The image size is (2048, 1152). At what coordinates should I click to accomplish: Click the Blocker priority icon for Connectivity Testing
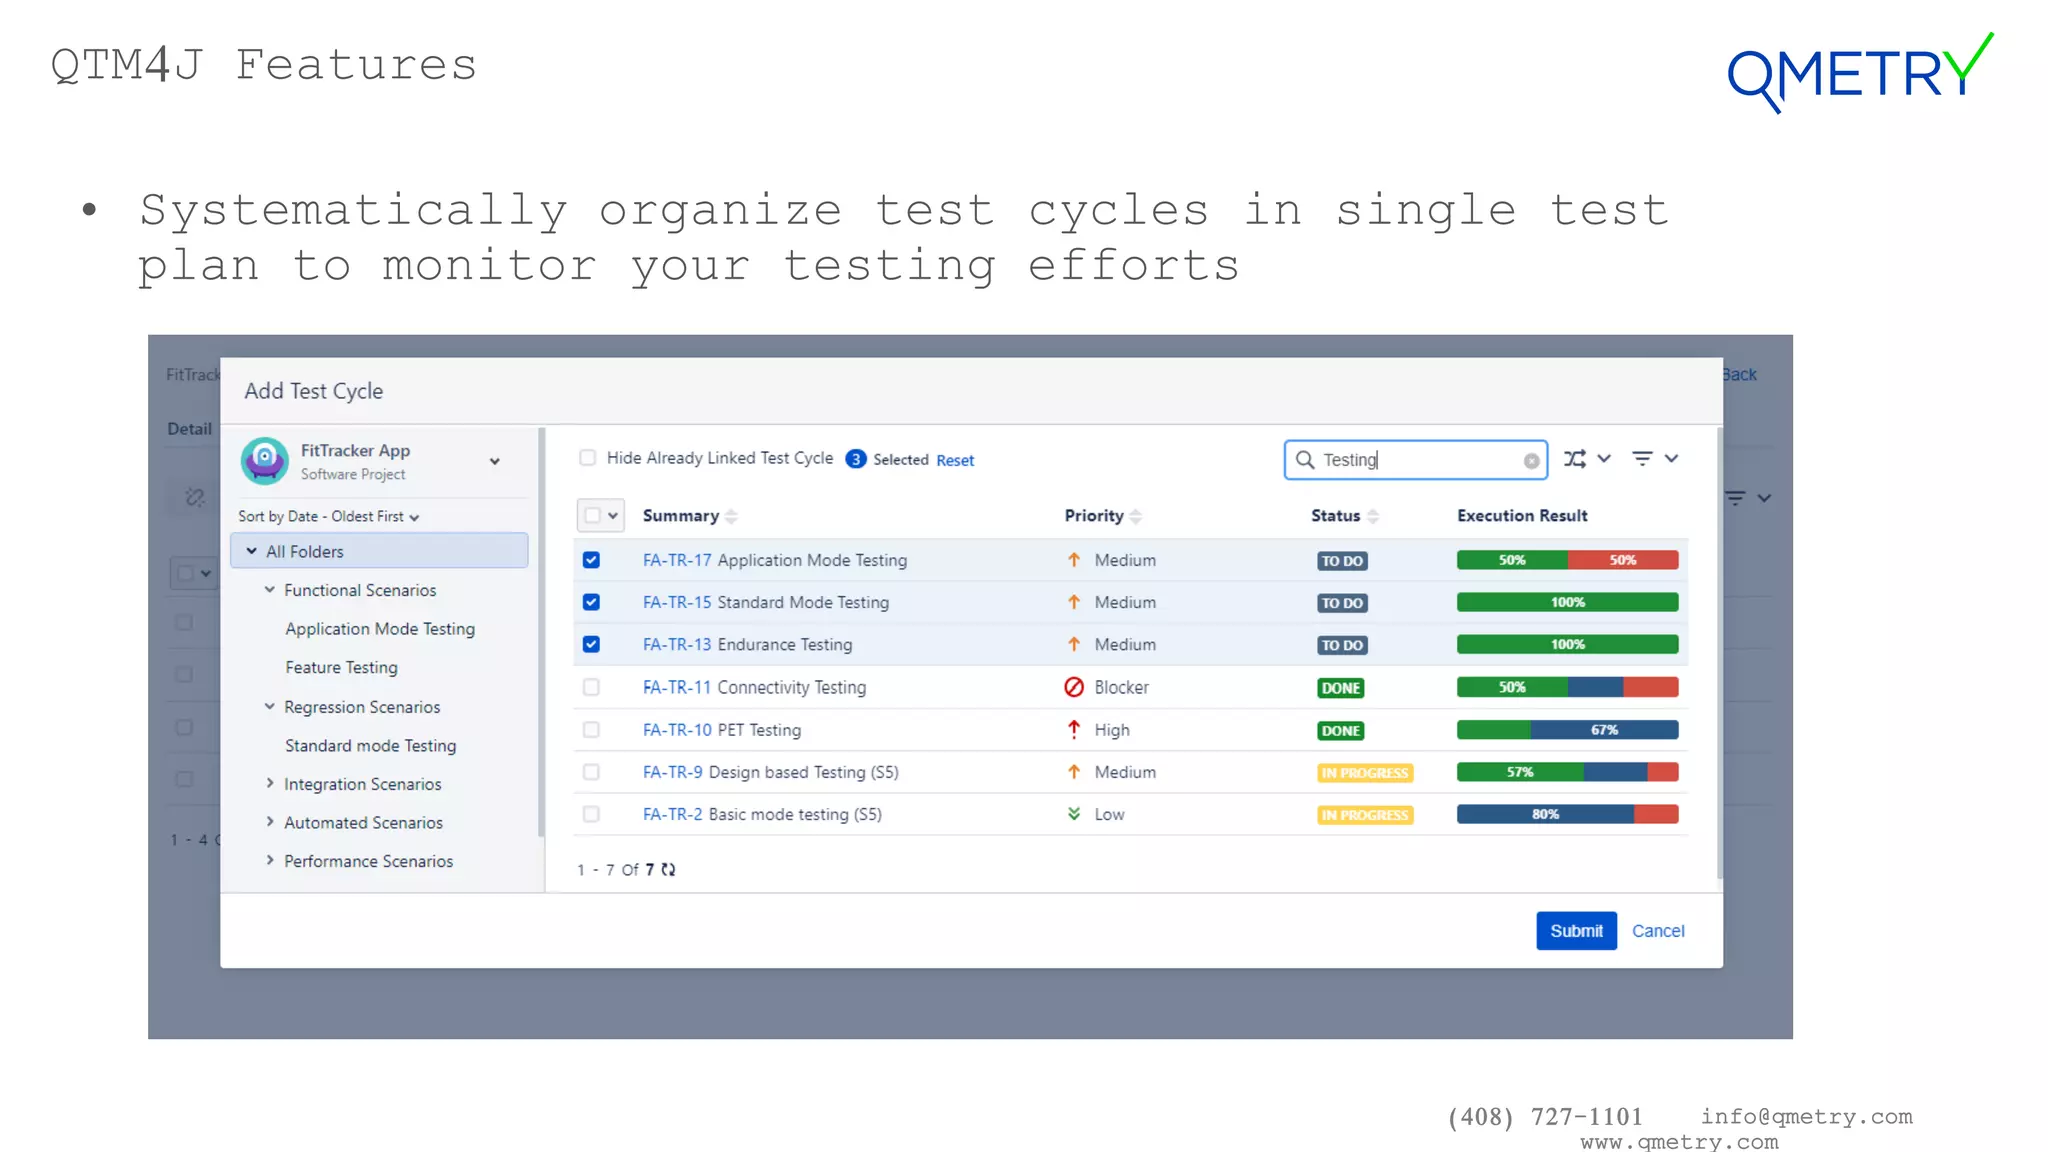1074,687
